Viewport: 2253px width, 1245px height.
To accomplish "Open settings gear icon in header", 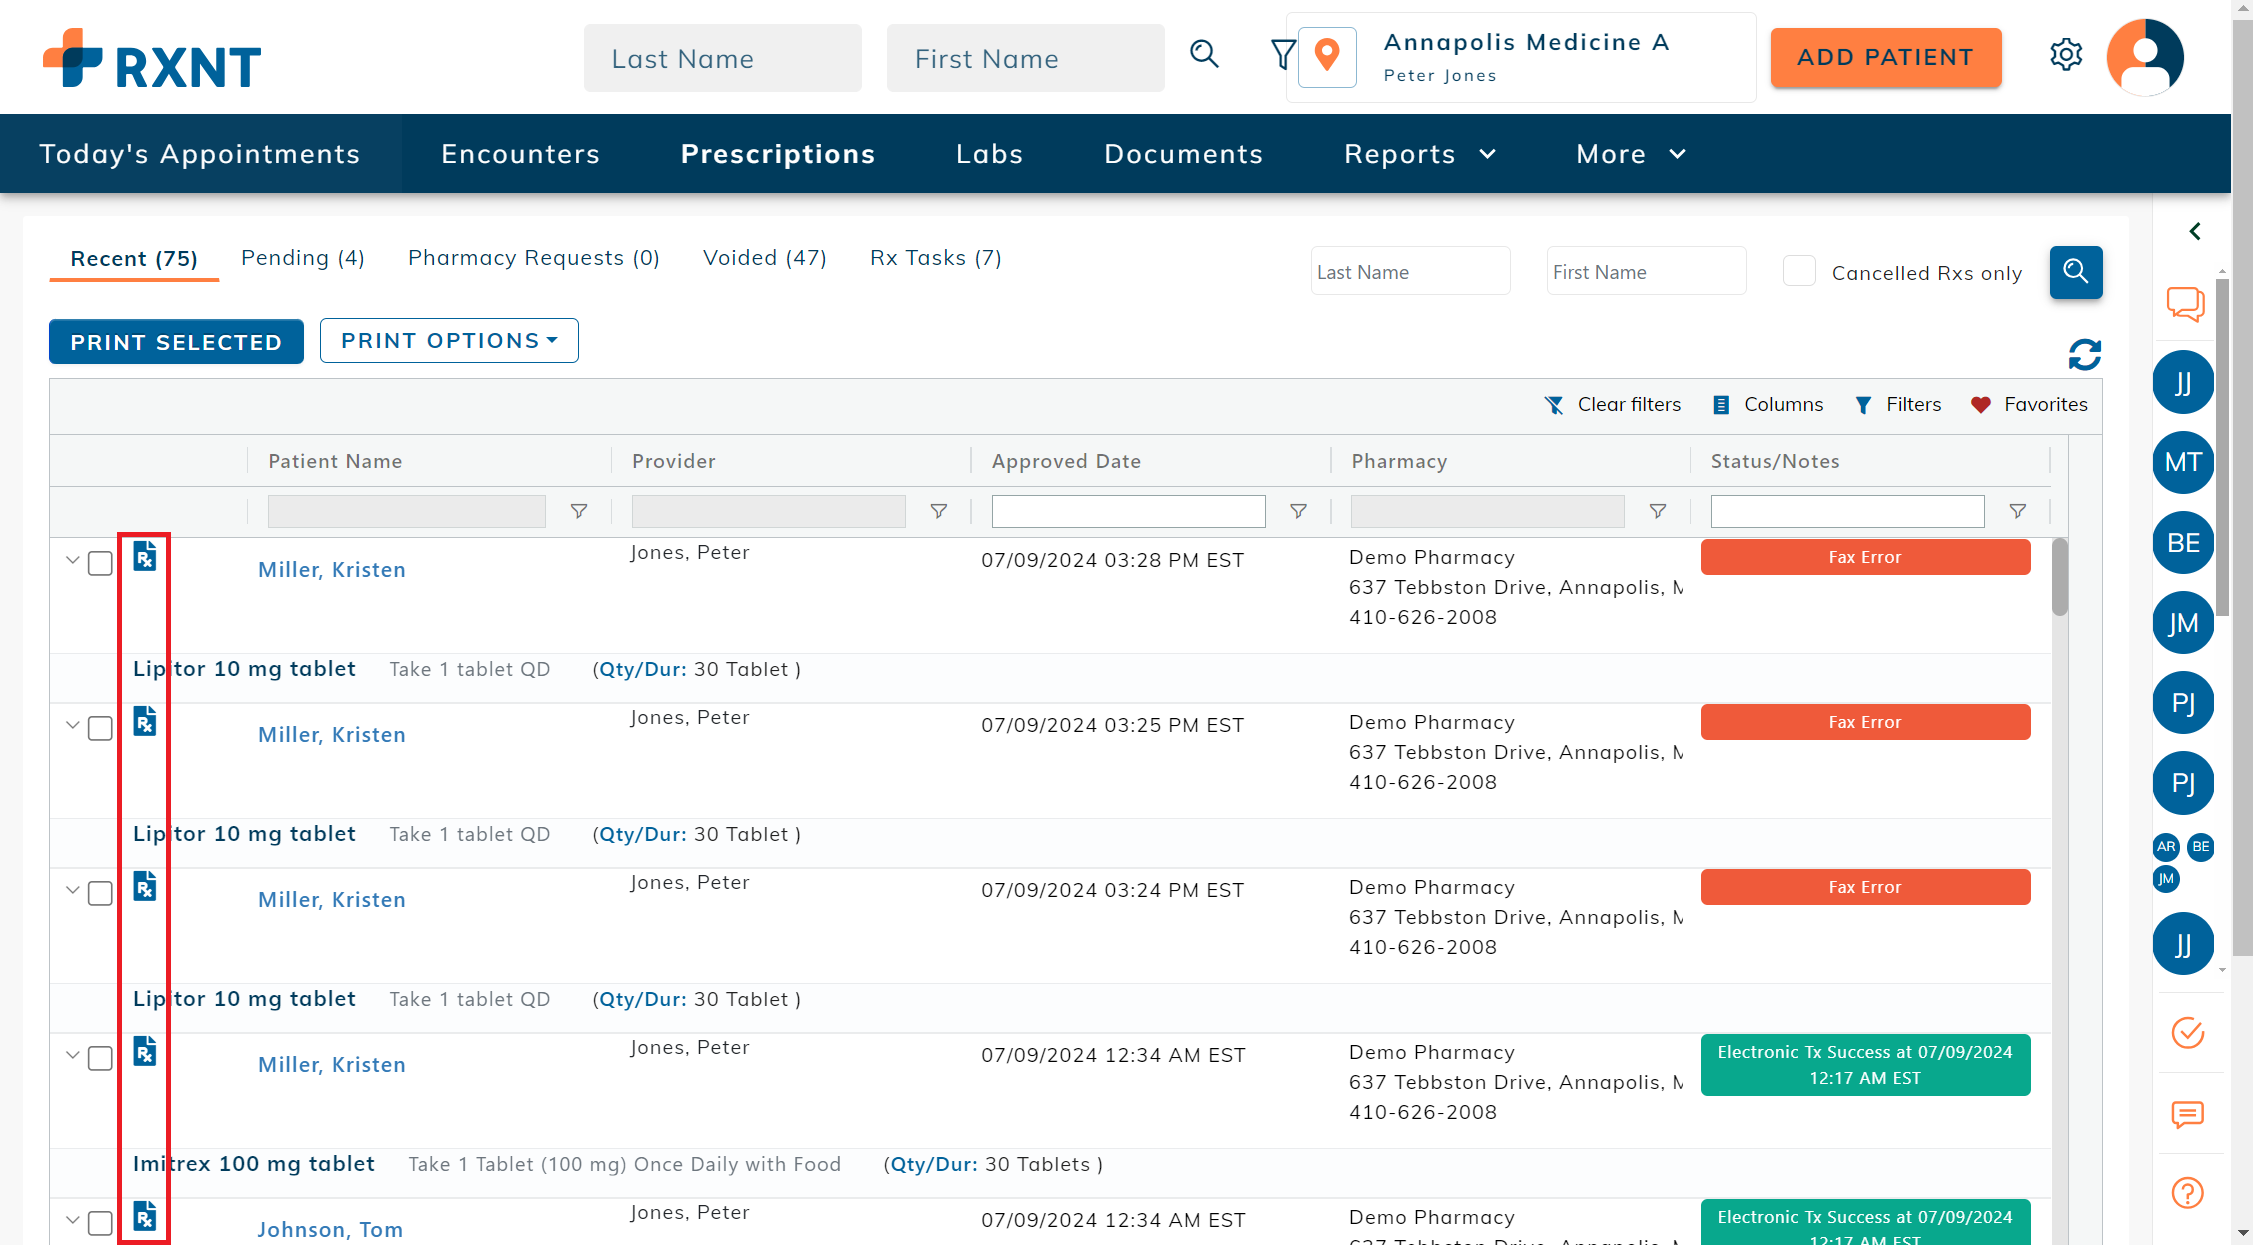I will tap(2065, 55).
